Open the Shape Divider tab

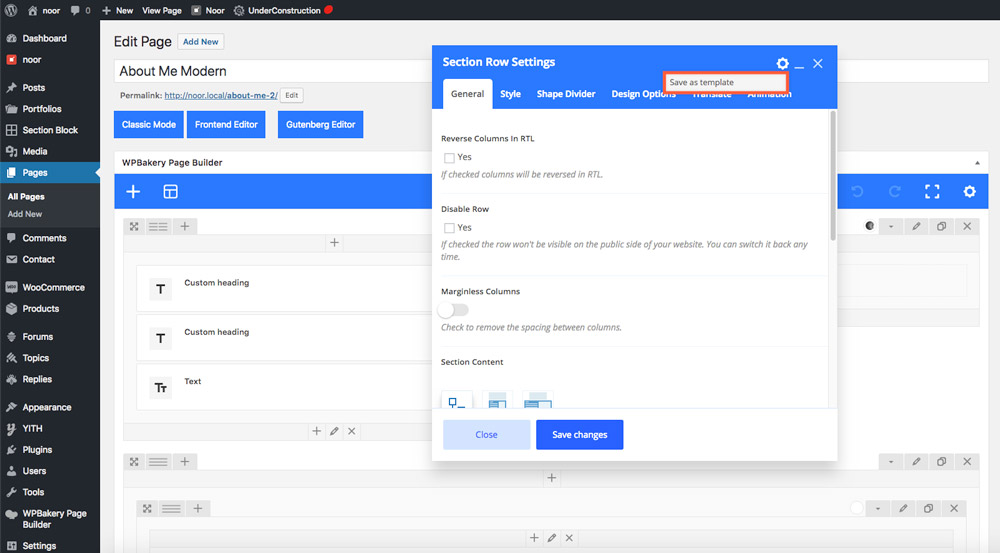point(566,94)
